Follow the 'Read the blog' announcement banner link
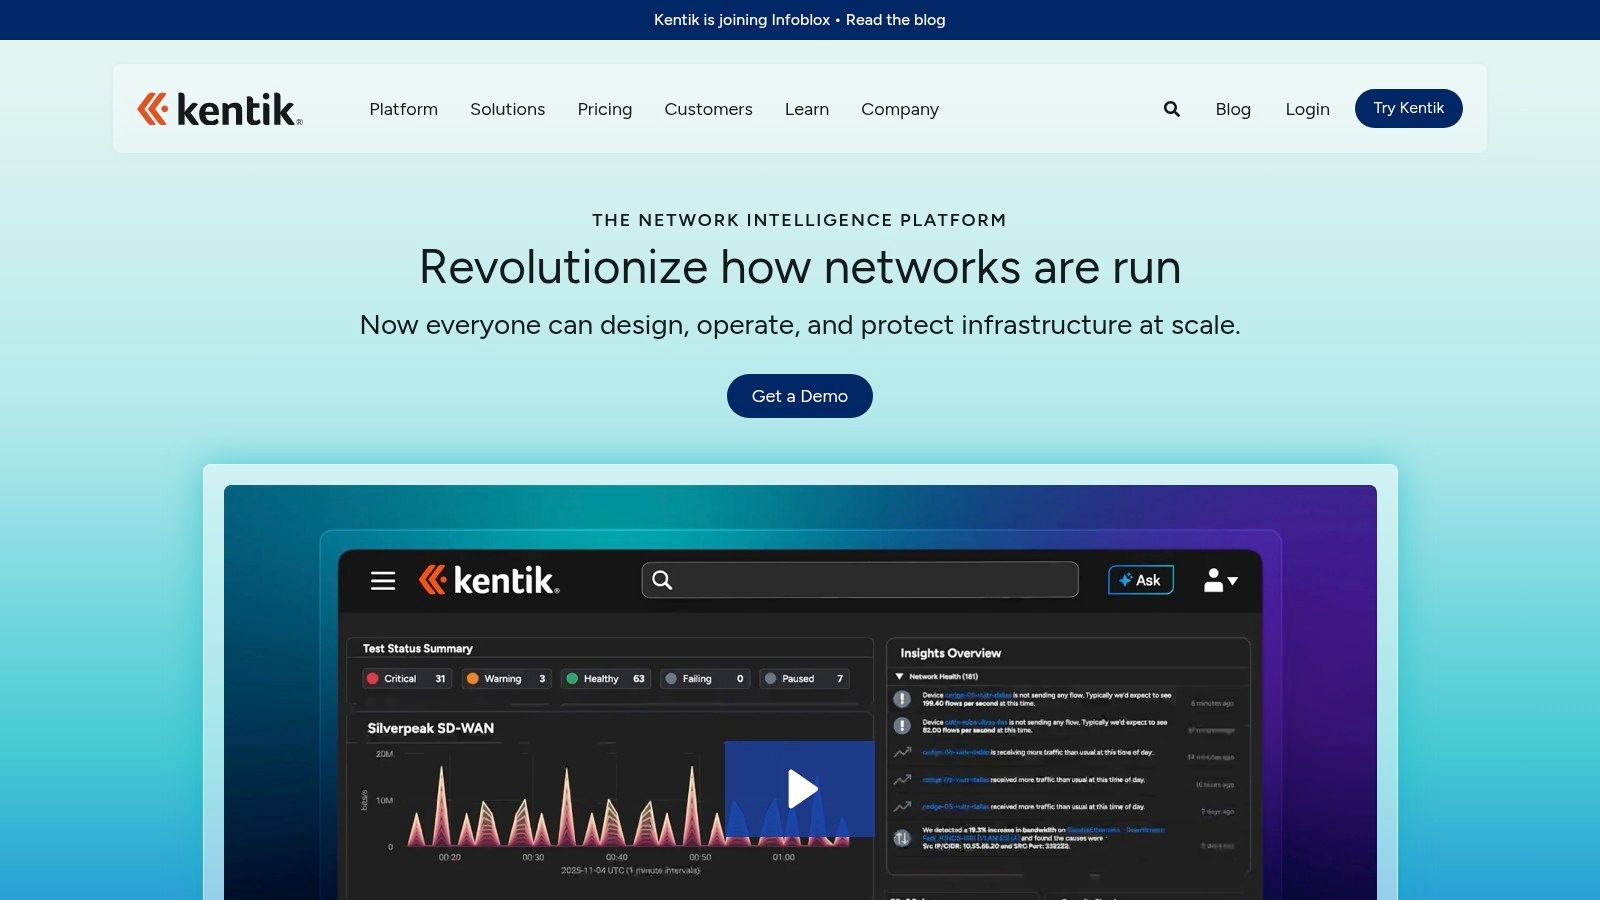This screenshot has height=900, width=1600. (896, 20)
